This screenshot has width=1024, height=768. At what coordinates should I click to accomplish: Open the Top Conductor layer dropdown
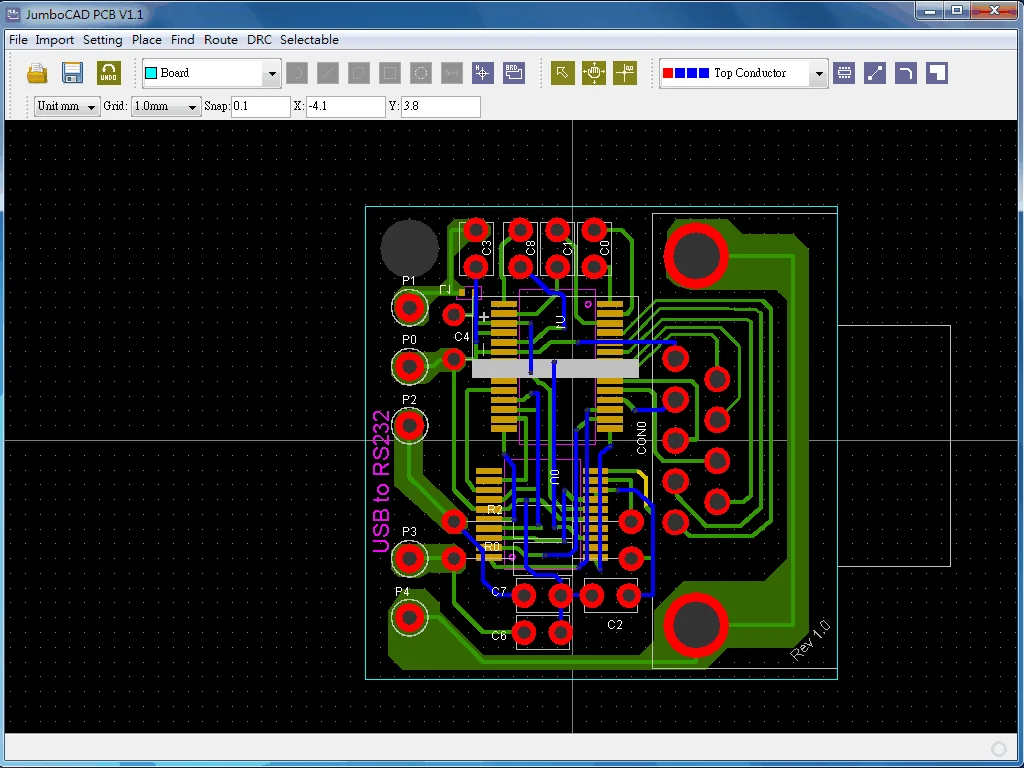[818, 72]
